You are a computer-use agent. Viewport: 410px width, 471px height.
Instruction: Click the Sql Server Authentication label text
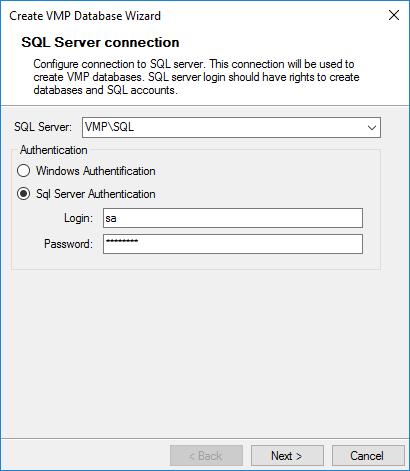click(x=96, y=194)
